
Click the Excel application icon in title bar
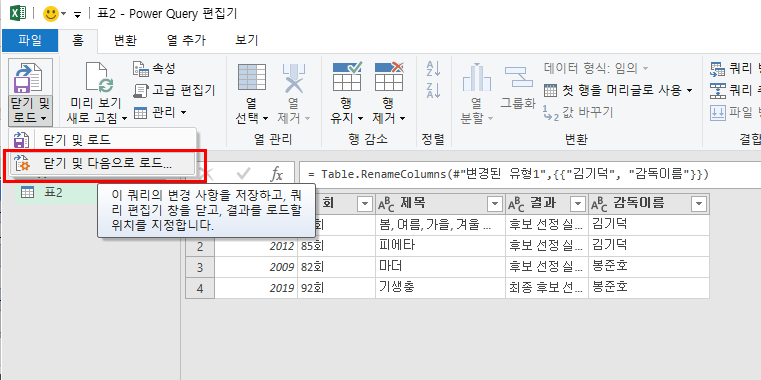click(17, 13)
